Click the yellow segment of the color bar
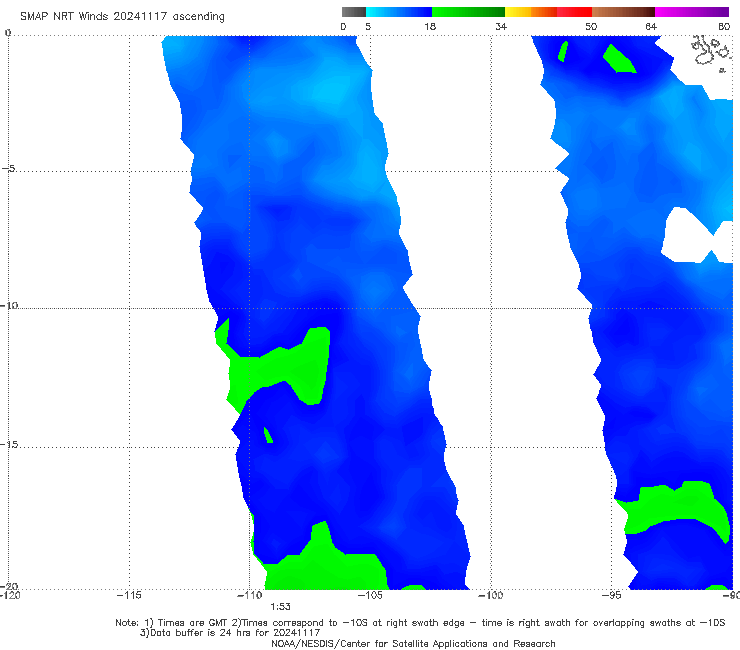 click(x=518, y=12)
